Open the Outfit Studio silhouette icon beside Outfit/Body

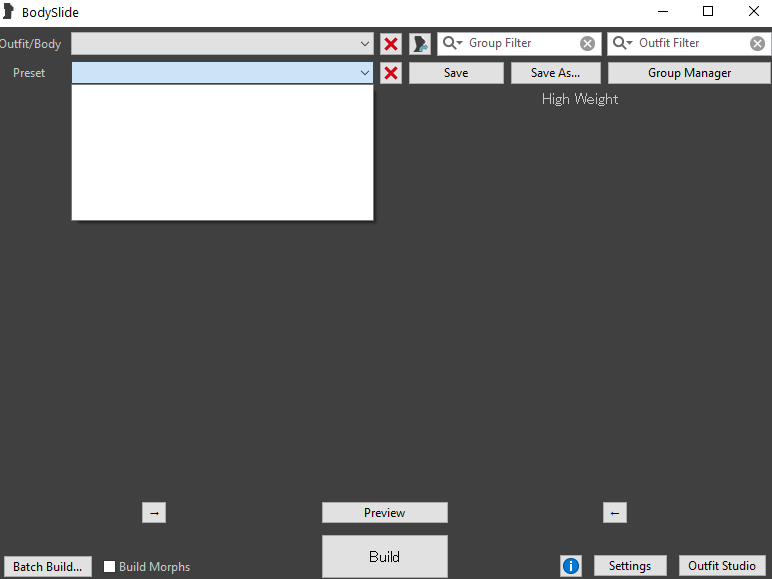[420, 44]
